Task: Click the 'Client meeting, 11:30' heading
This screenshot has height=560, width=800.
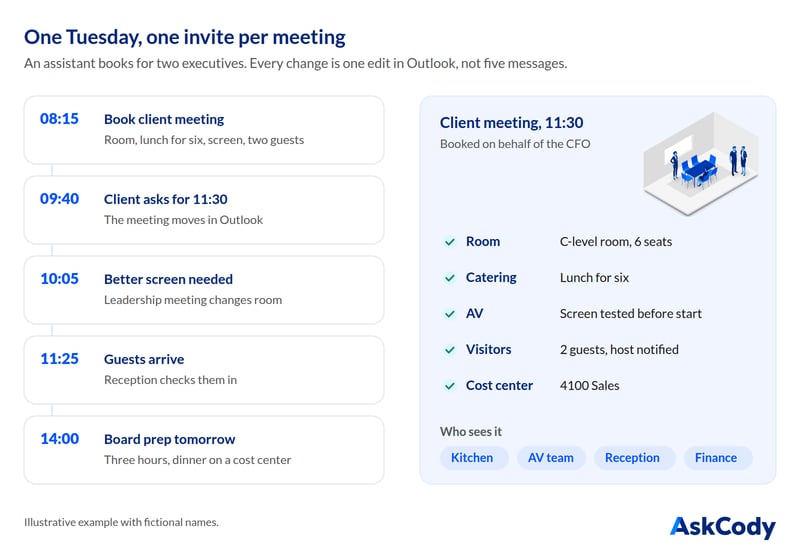Action: 512,123
